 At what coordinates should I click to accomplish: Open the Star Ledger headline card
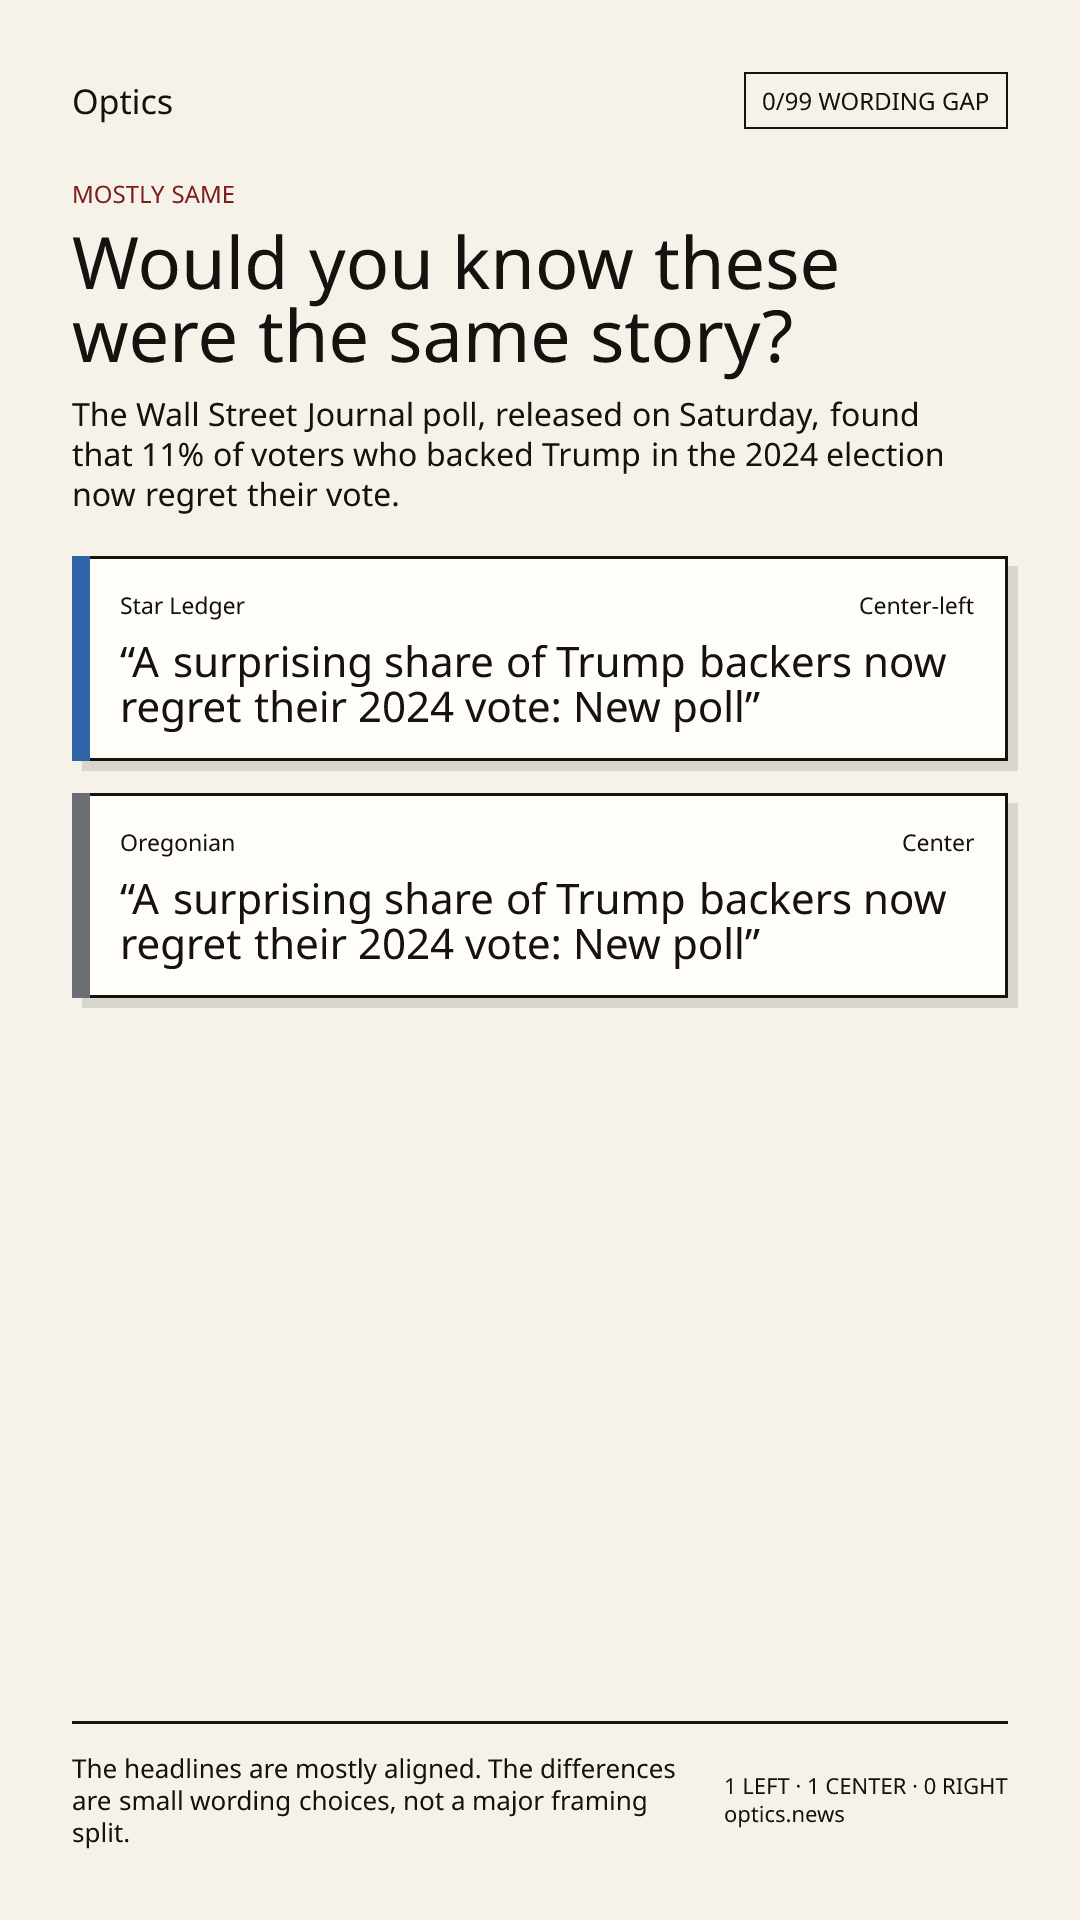coord(540,659)
